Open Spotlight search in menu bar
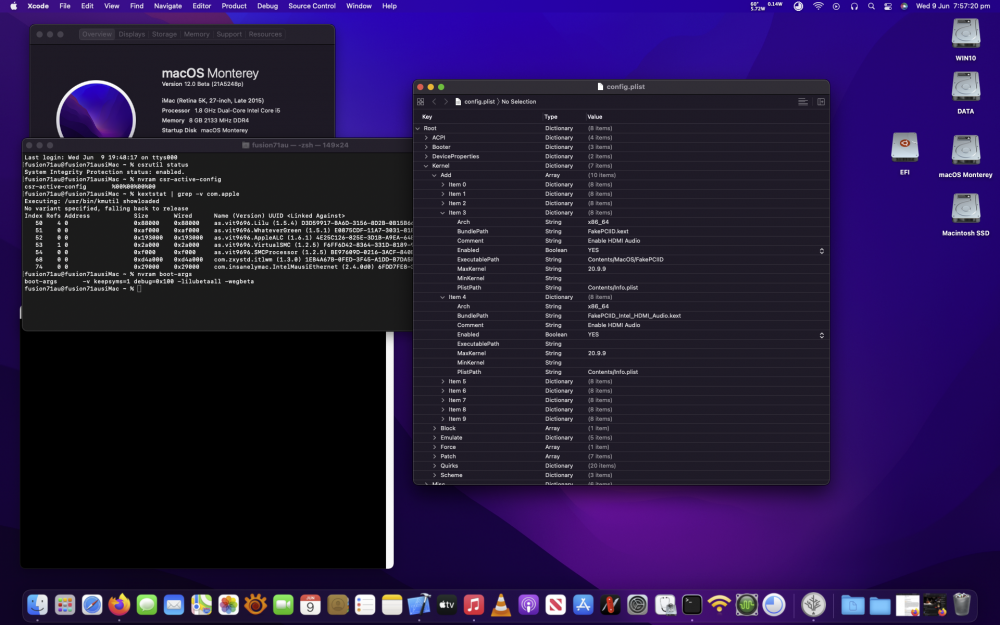The height and width of the screenshot is (625, 1000). 871,6
